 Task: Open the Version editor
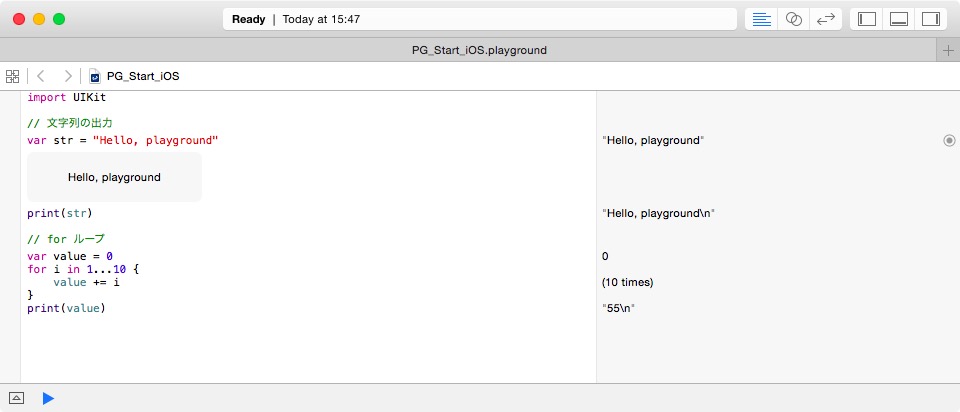tap(826, 19)
